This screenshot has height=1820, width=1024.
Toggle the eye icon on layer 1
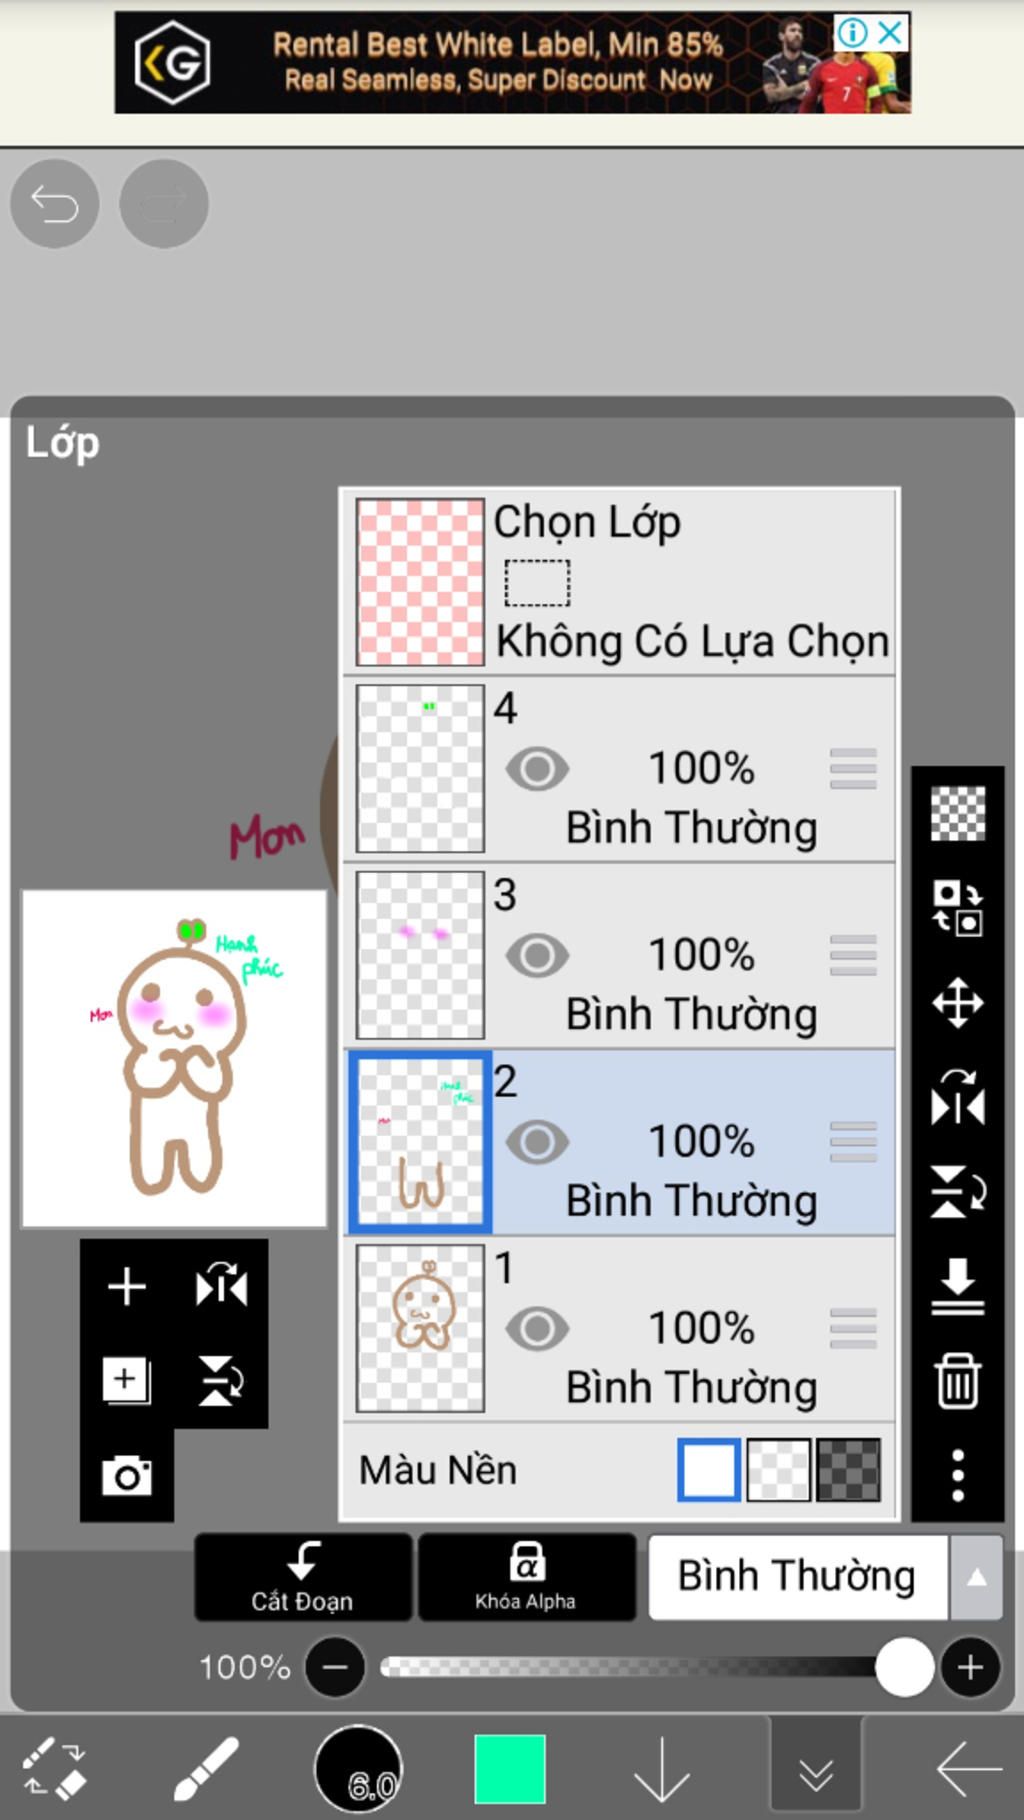tap(537, 1328)
